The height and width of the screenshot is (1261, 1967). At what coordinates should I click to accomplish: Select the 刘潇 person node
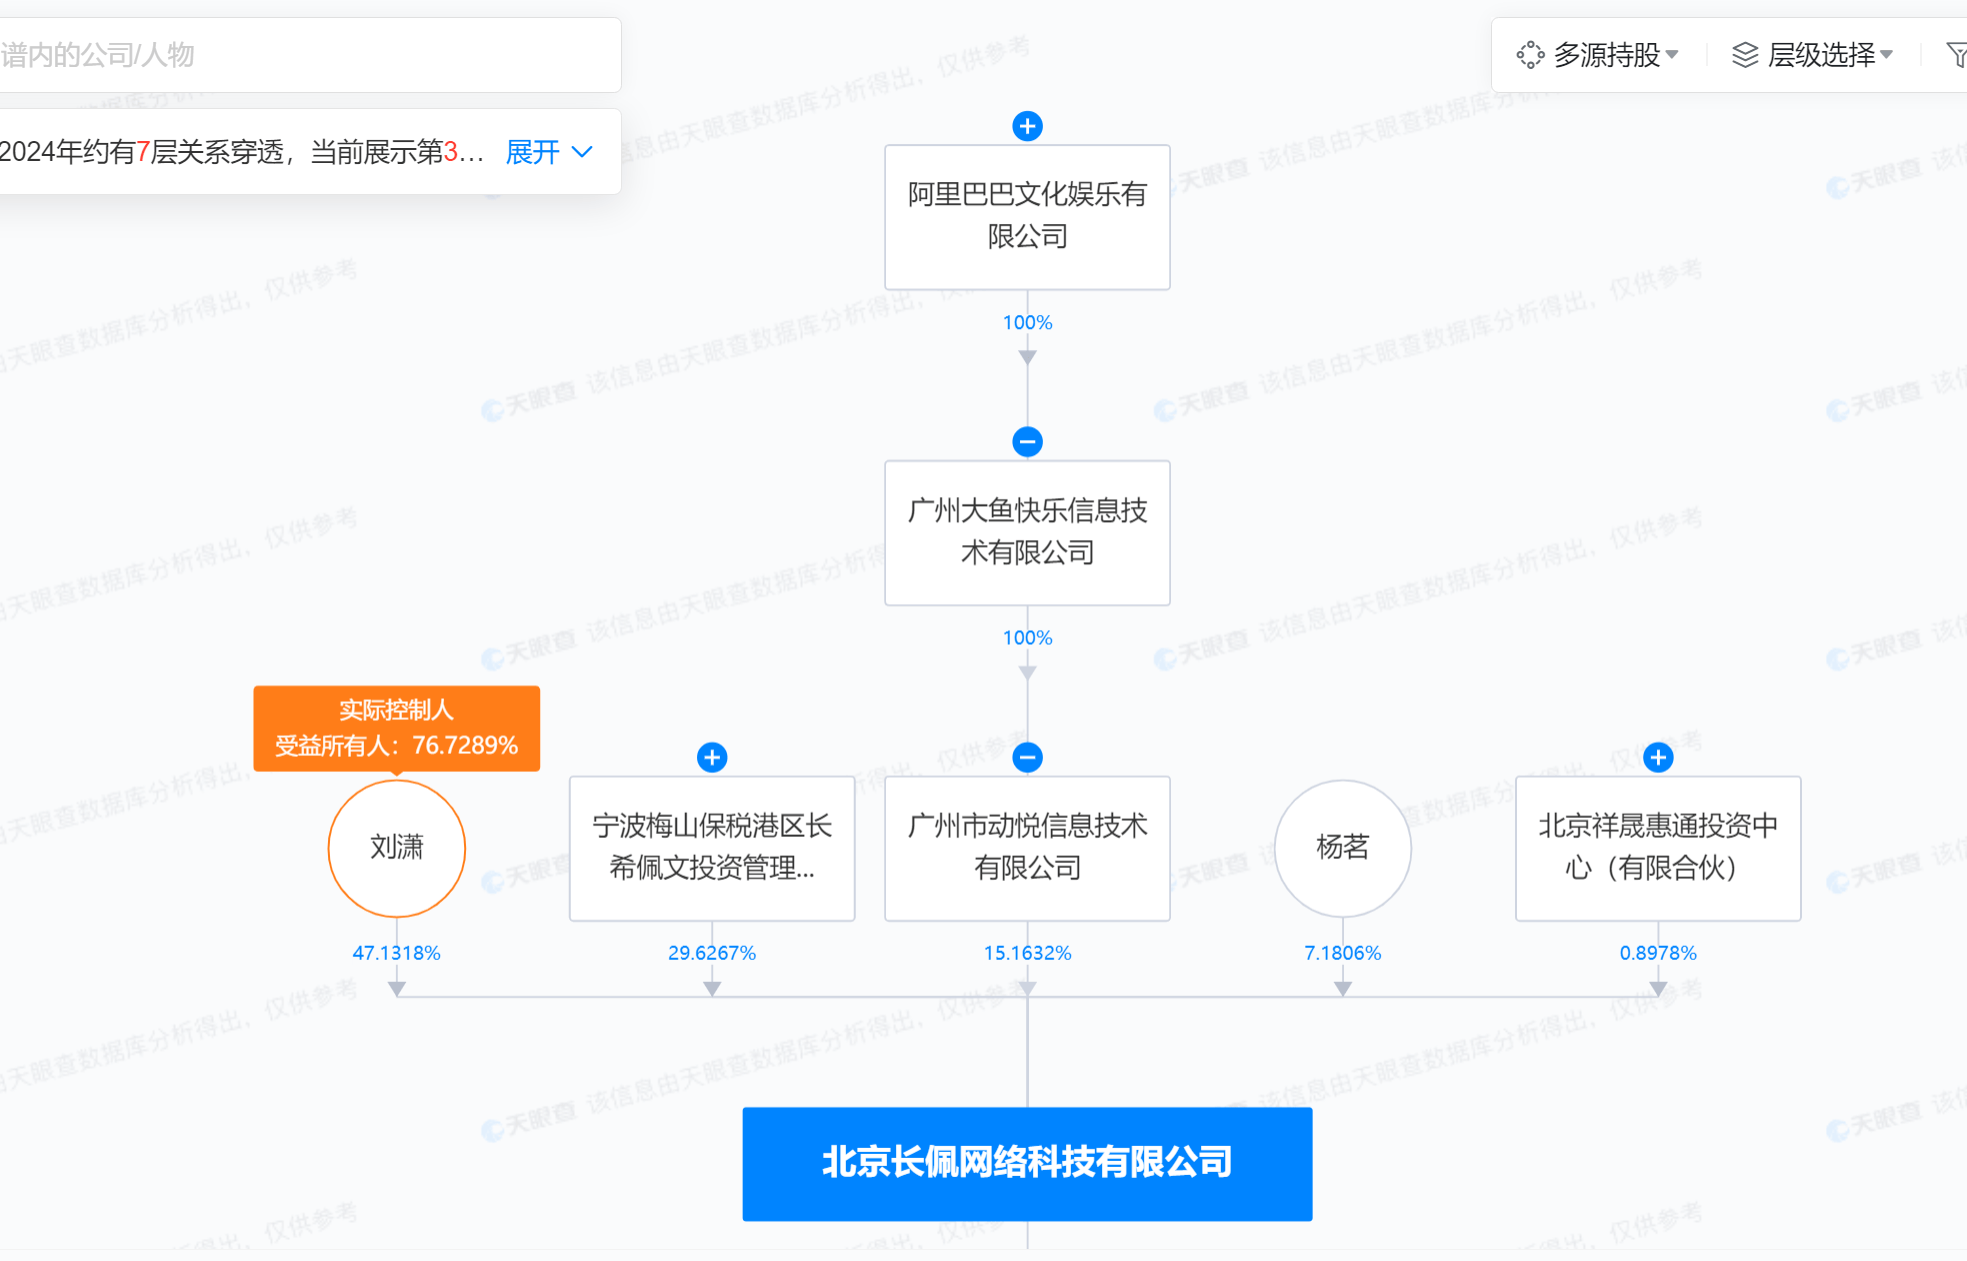(x=396, y=848)
